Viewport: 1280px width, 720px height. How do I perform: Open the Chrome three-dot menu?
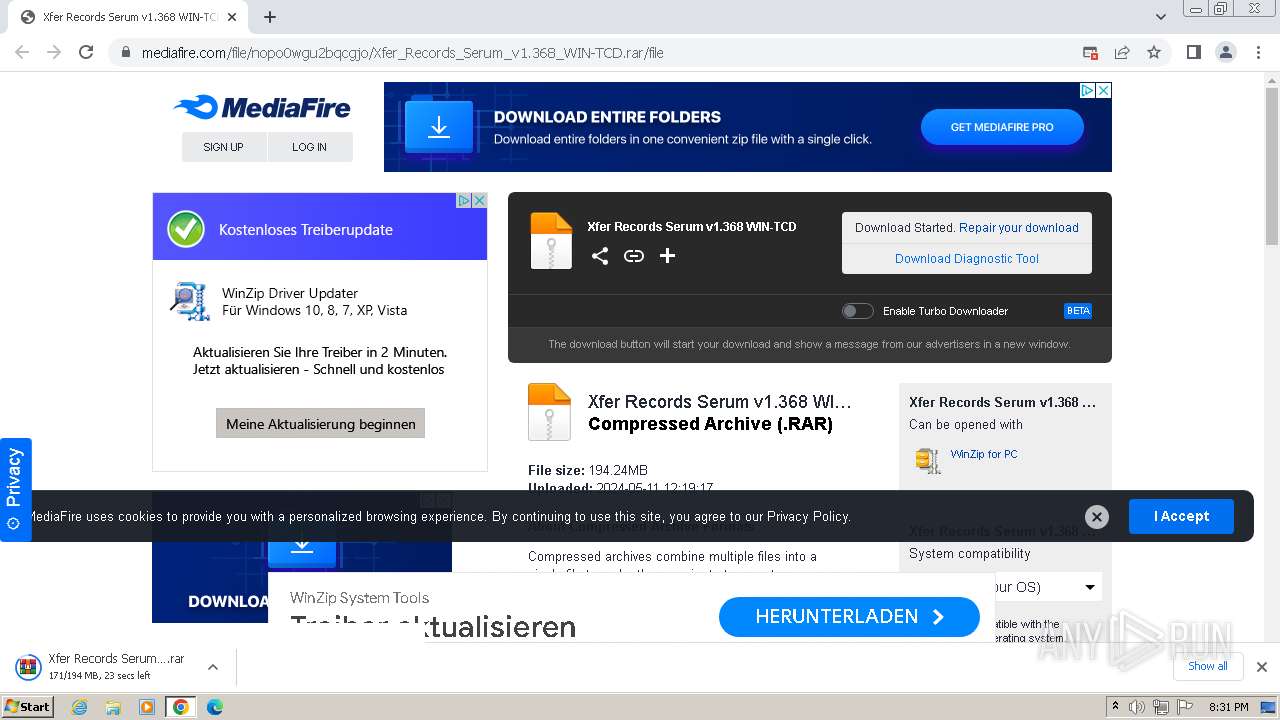point(1257,52)
